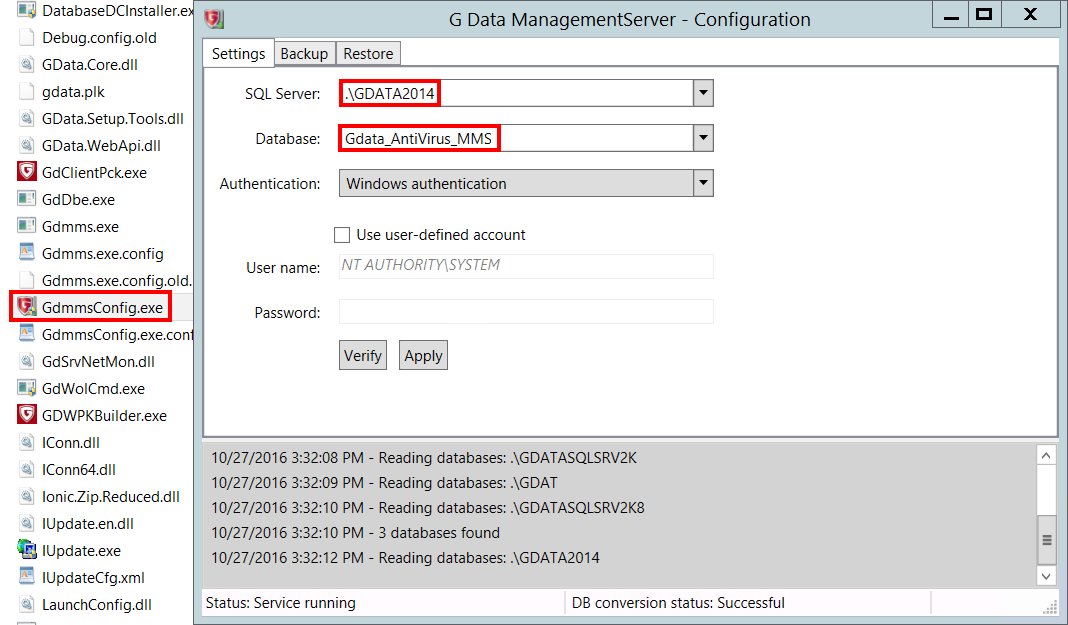Open the Restore tab
This screenshot has width=1068, height=625.
pyautogui.click(x=368, y=53)
